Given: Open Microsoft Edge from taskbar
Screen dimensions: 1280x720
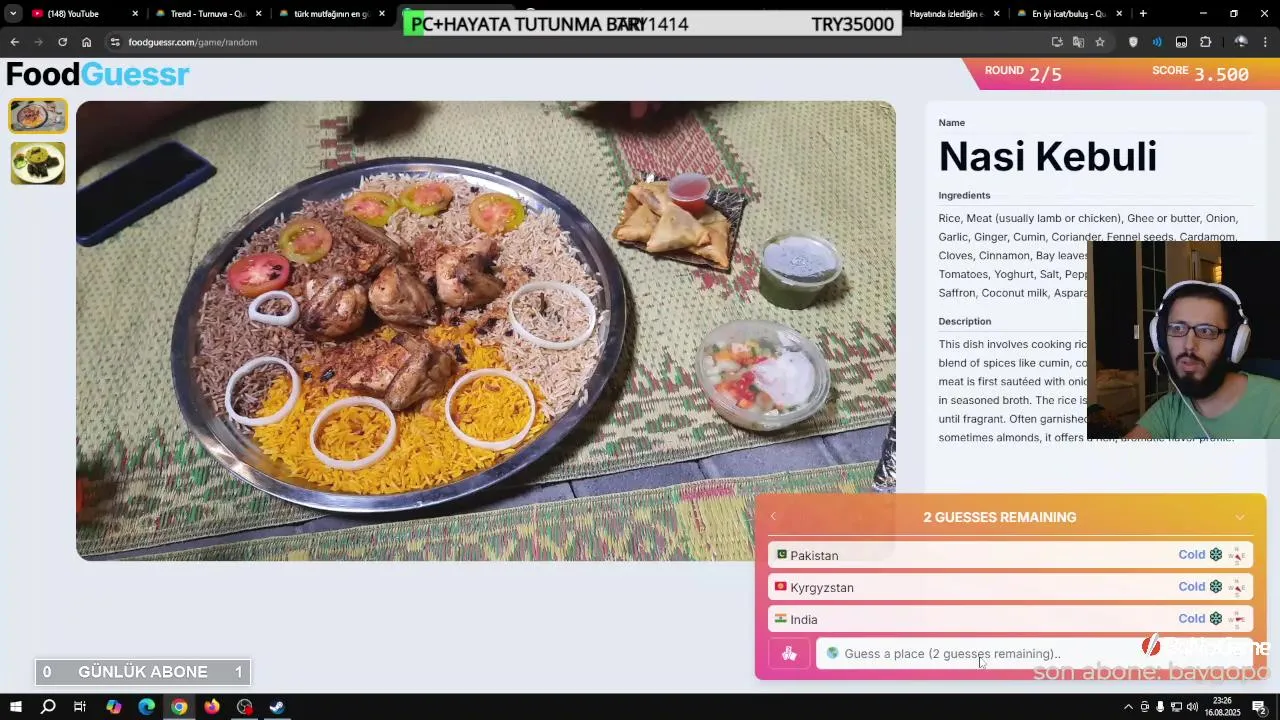Looking at the screenshot, I should coord(146,707).
